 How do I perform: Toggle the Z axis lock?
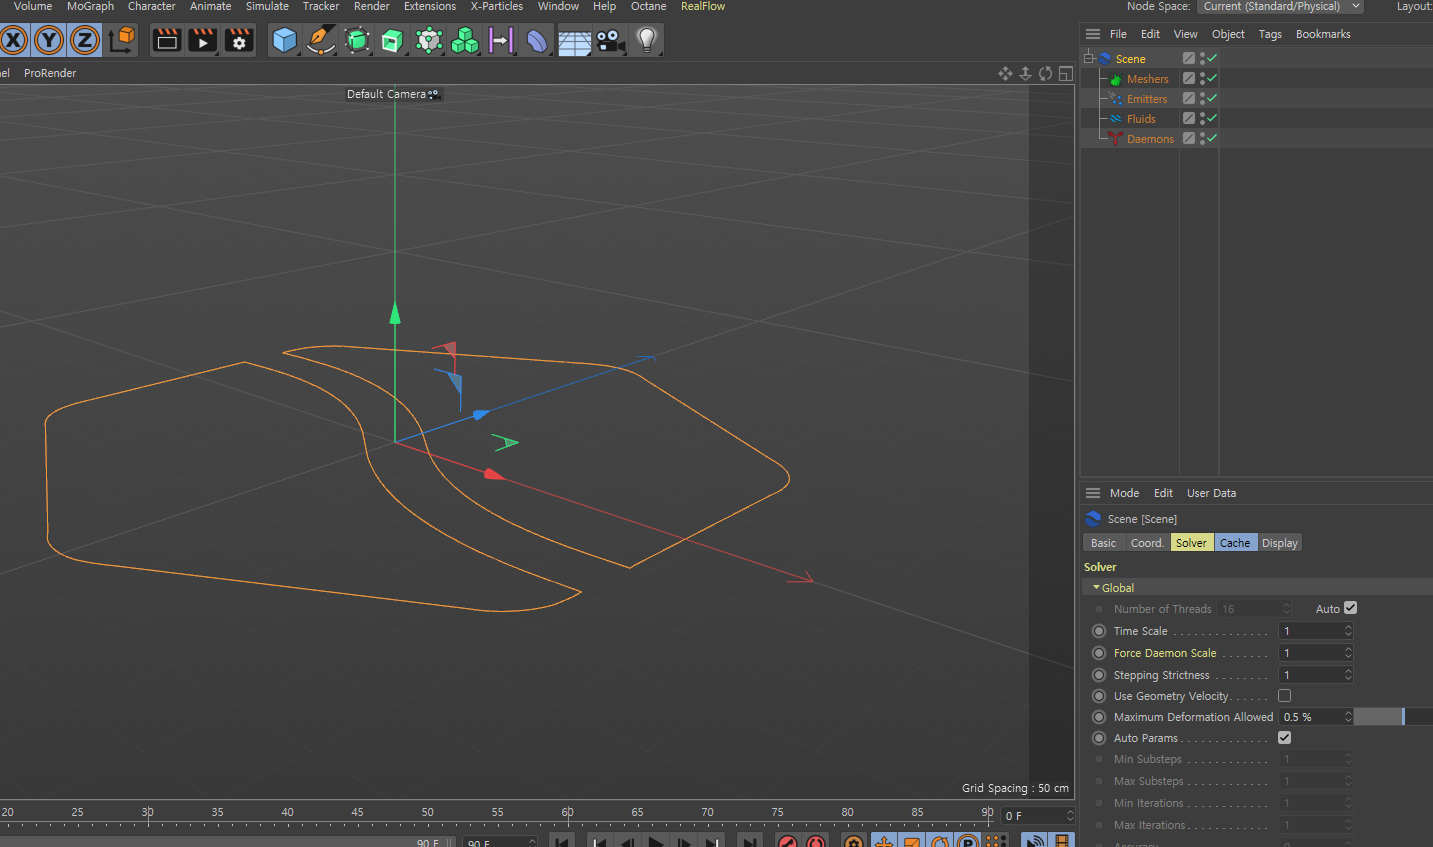point(85,40)
